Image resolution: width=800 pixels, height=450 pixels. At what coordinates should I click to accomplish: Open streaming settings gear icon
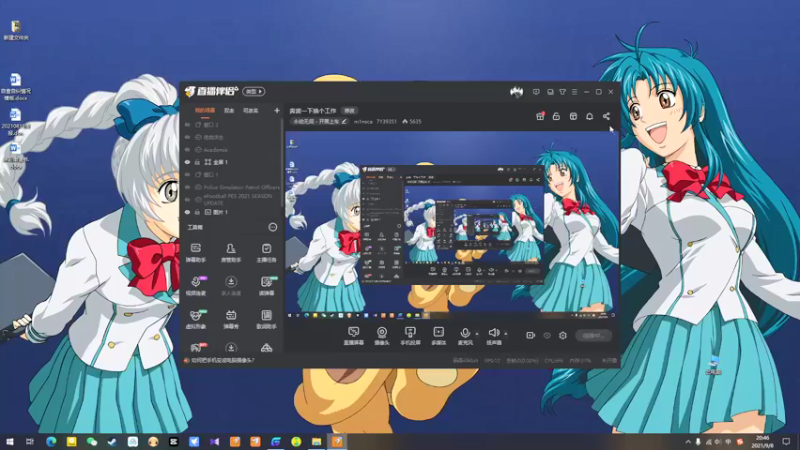click(x=563, y=335)
